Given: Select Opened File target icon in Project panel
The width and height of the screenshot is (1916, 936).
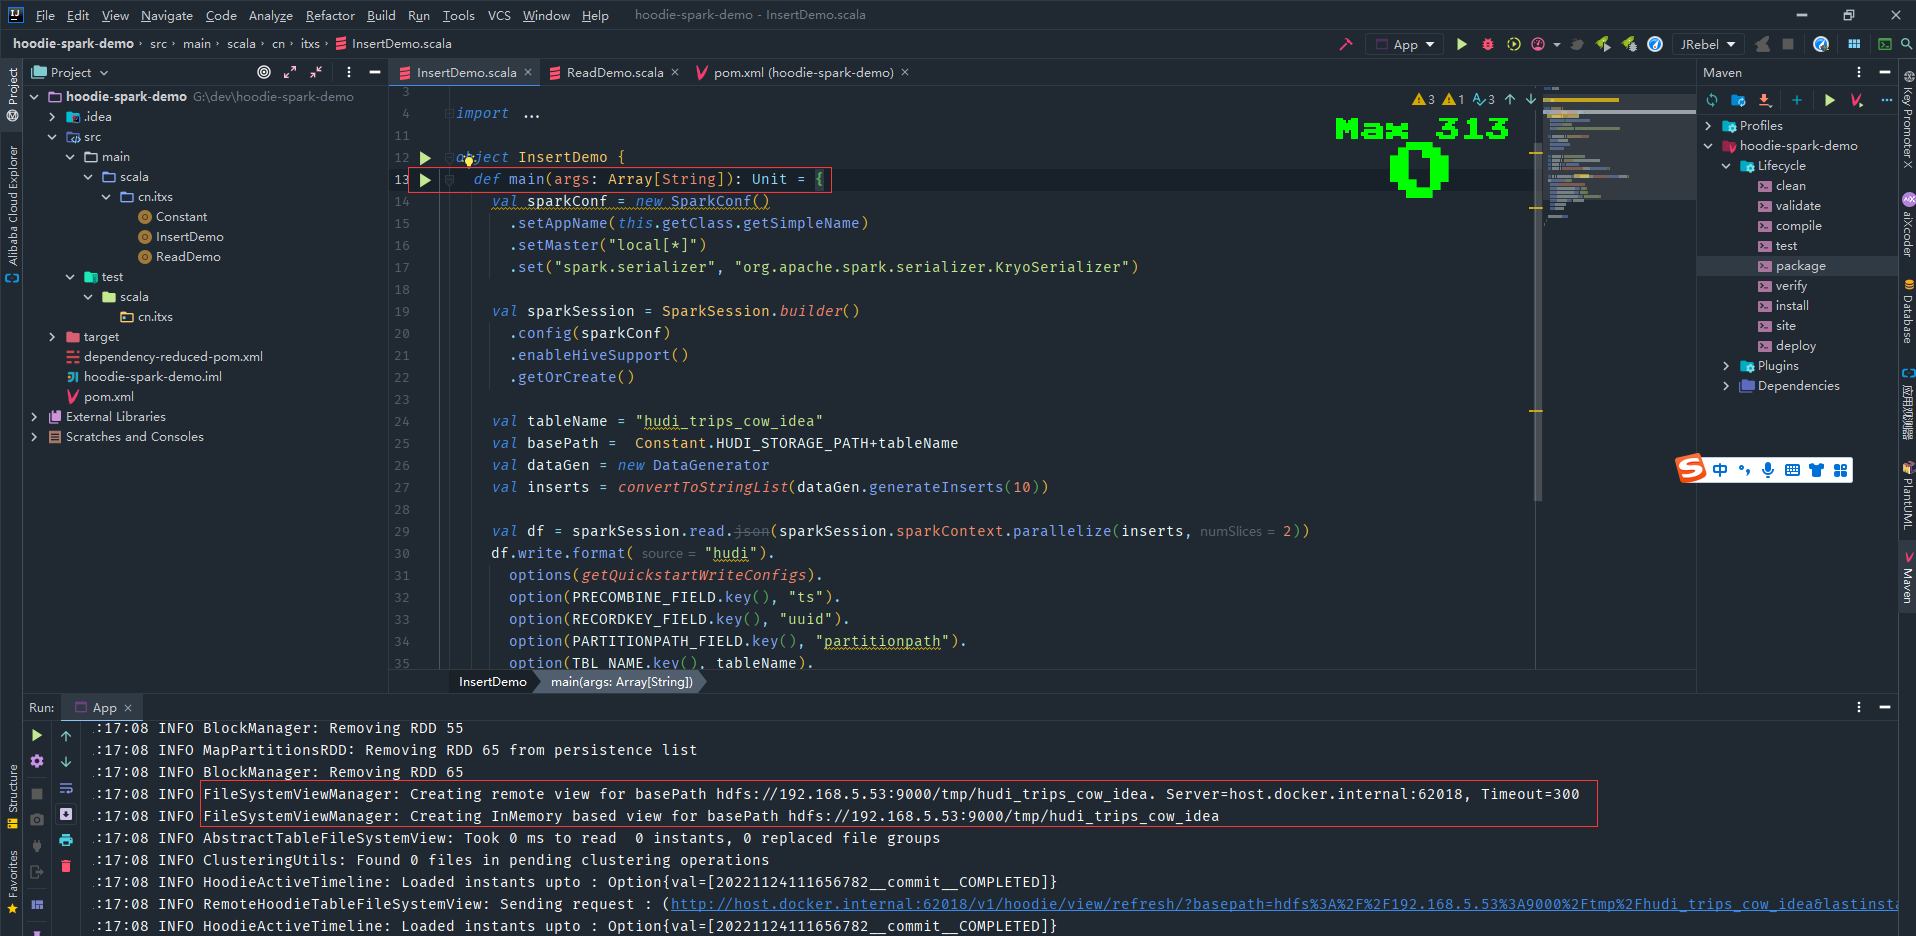Looking at the screenshot, I should 264,72.
